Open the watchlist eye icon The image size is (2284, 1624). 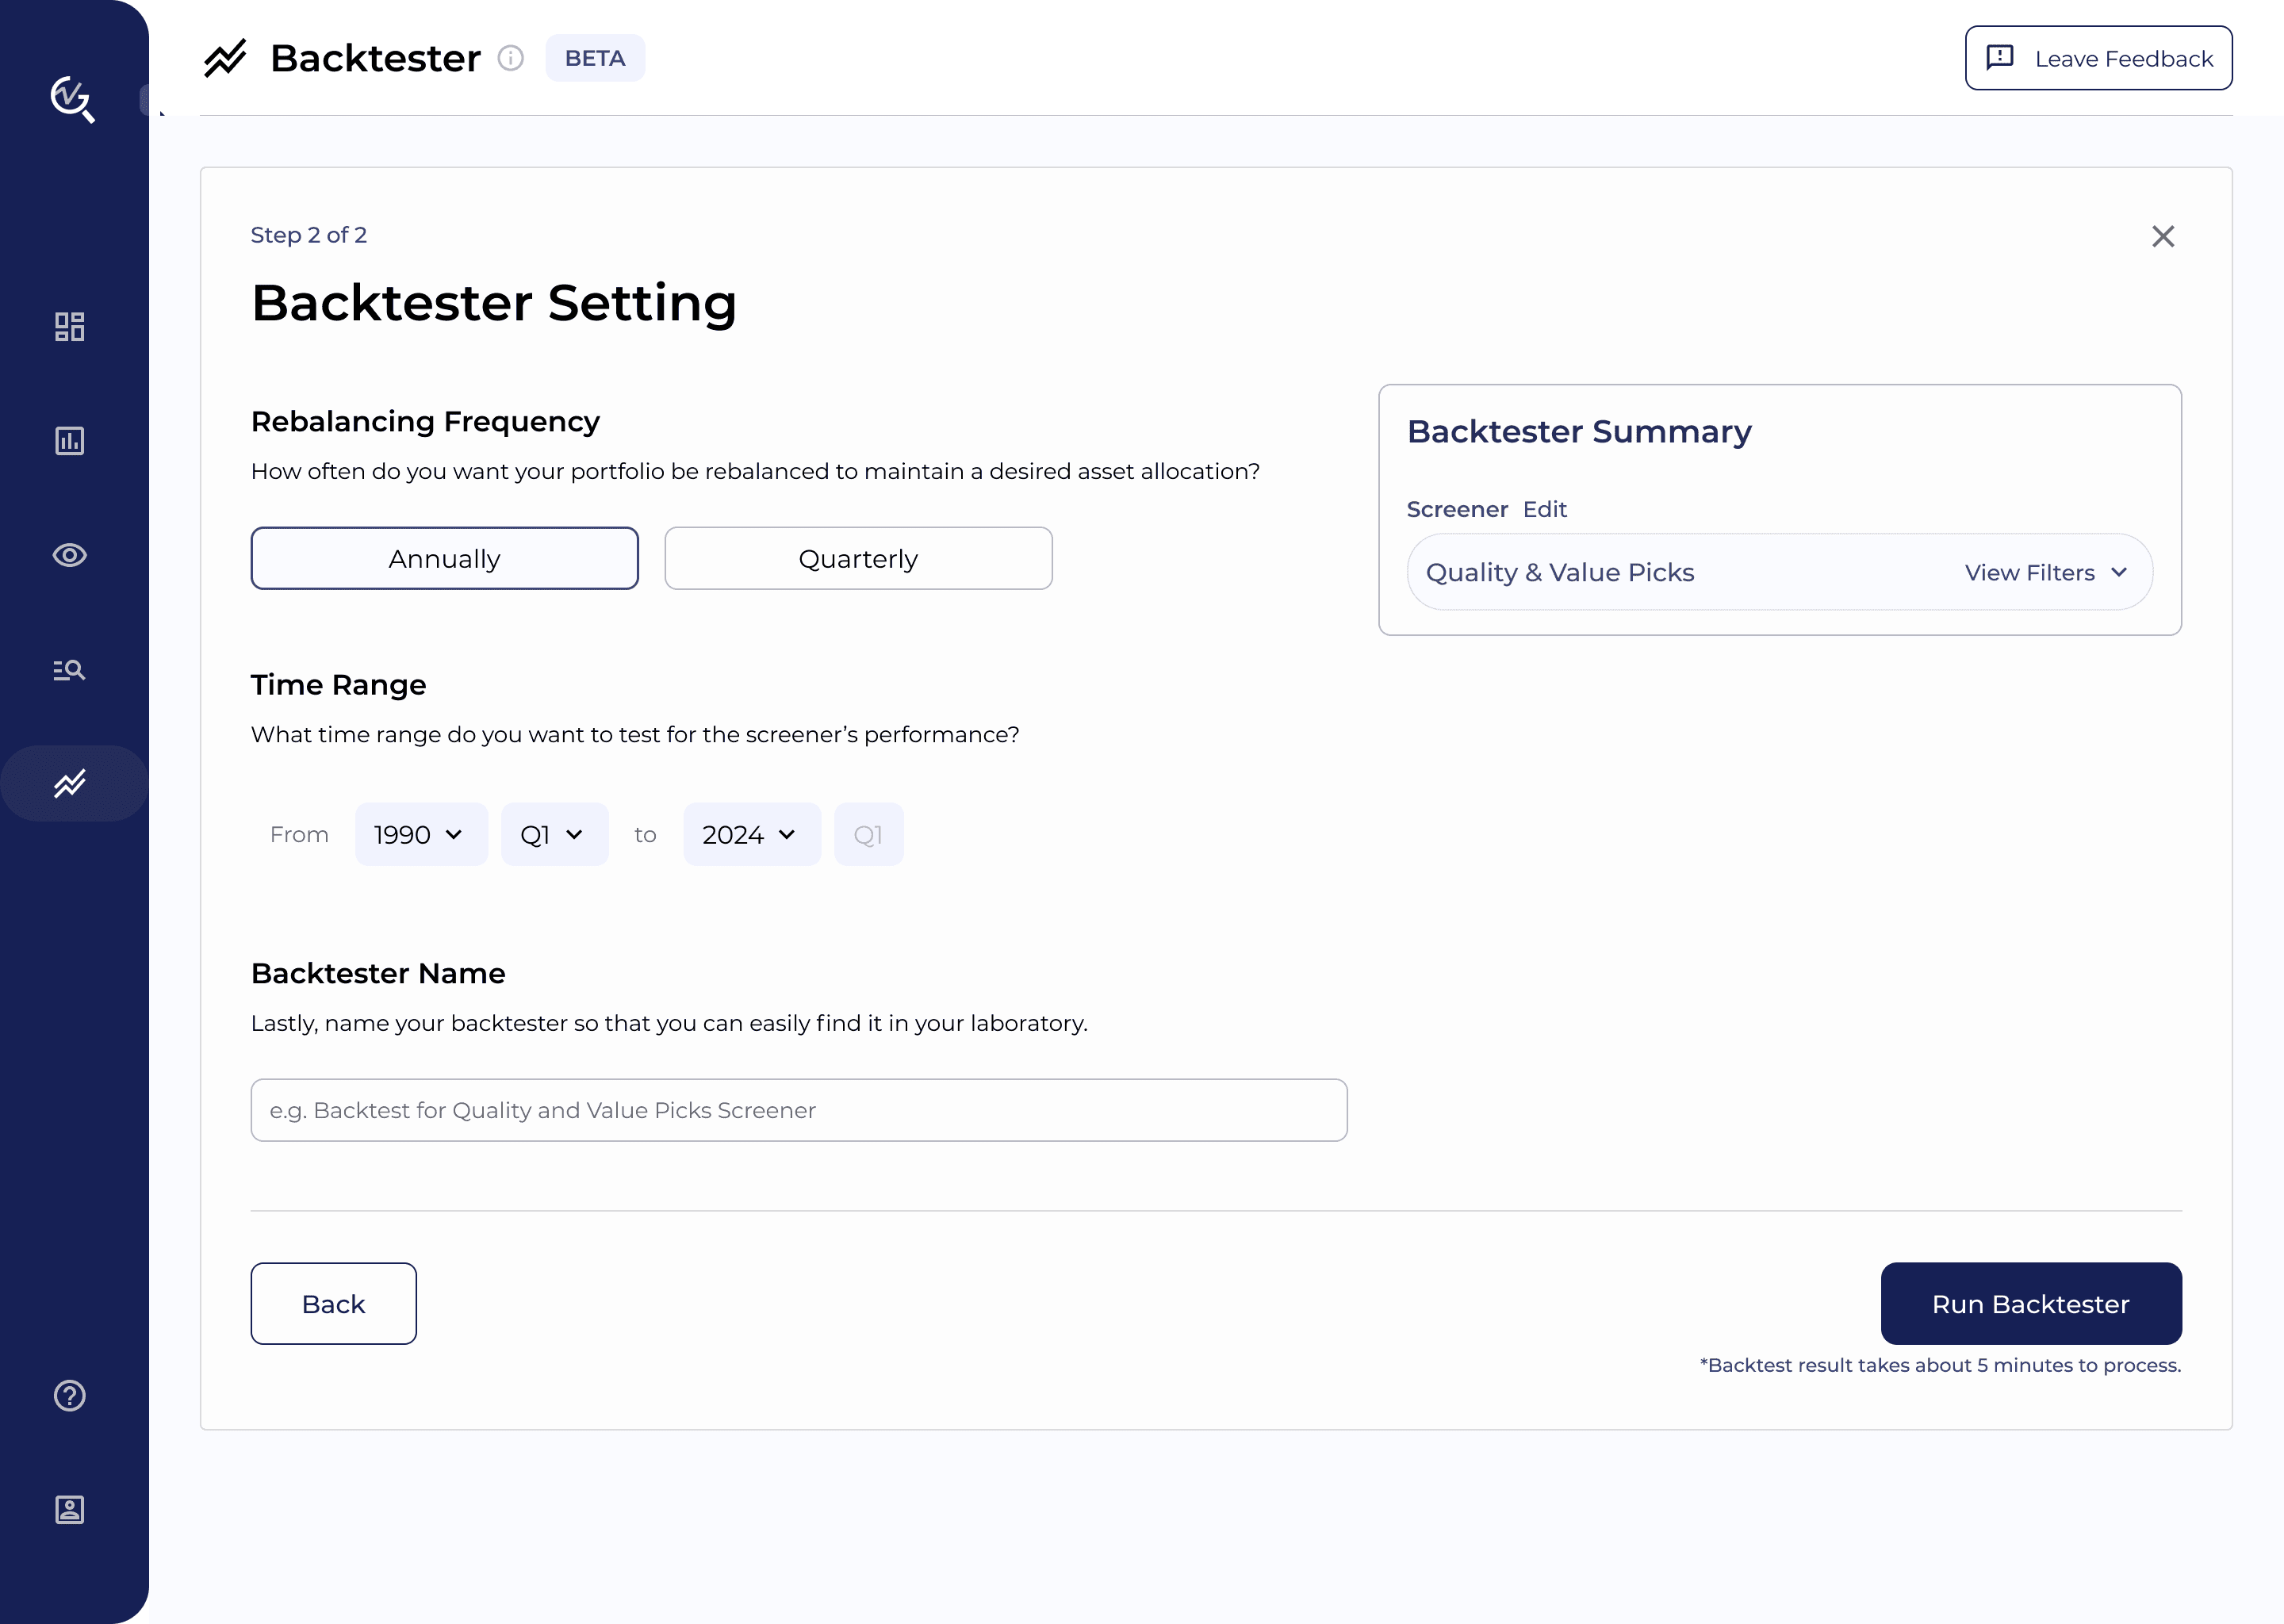pyautogui.click(x=69, y=555)
